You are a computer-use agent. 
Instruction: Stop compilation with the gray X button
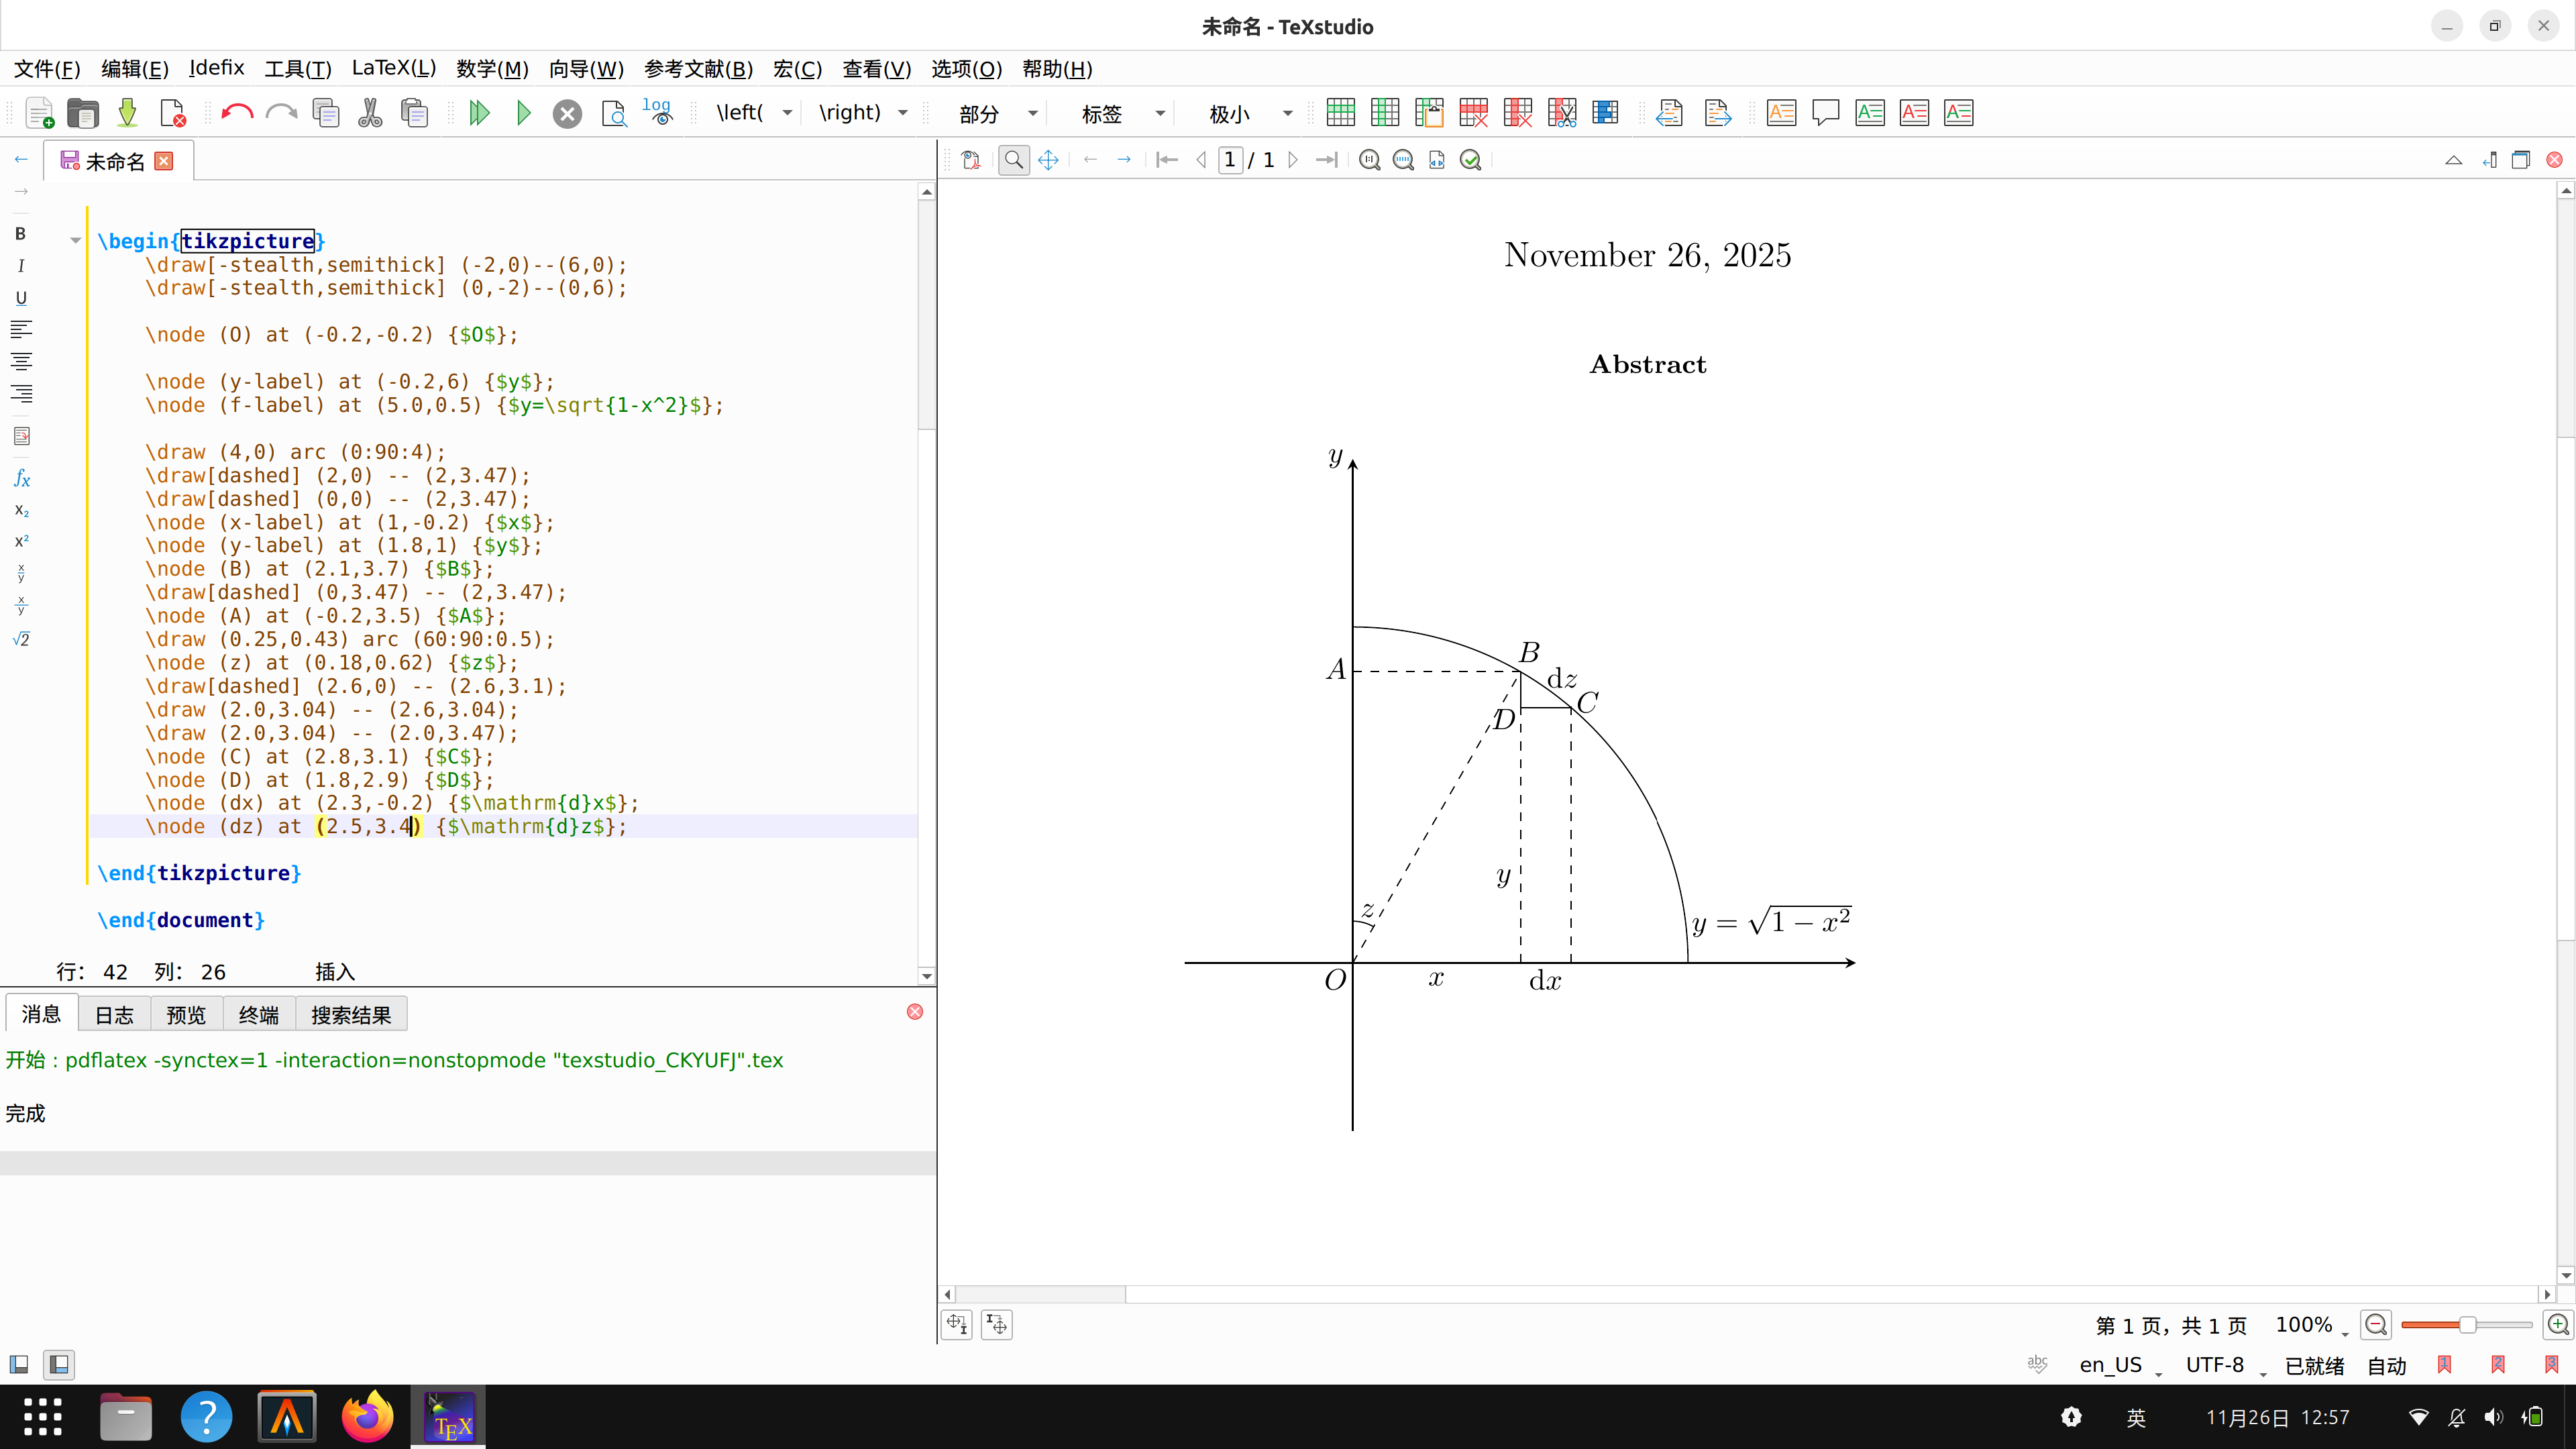[567, 114]
